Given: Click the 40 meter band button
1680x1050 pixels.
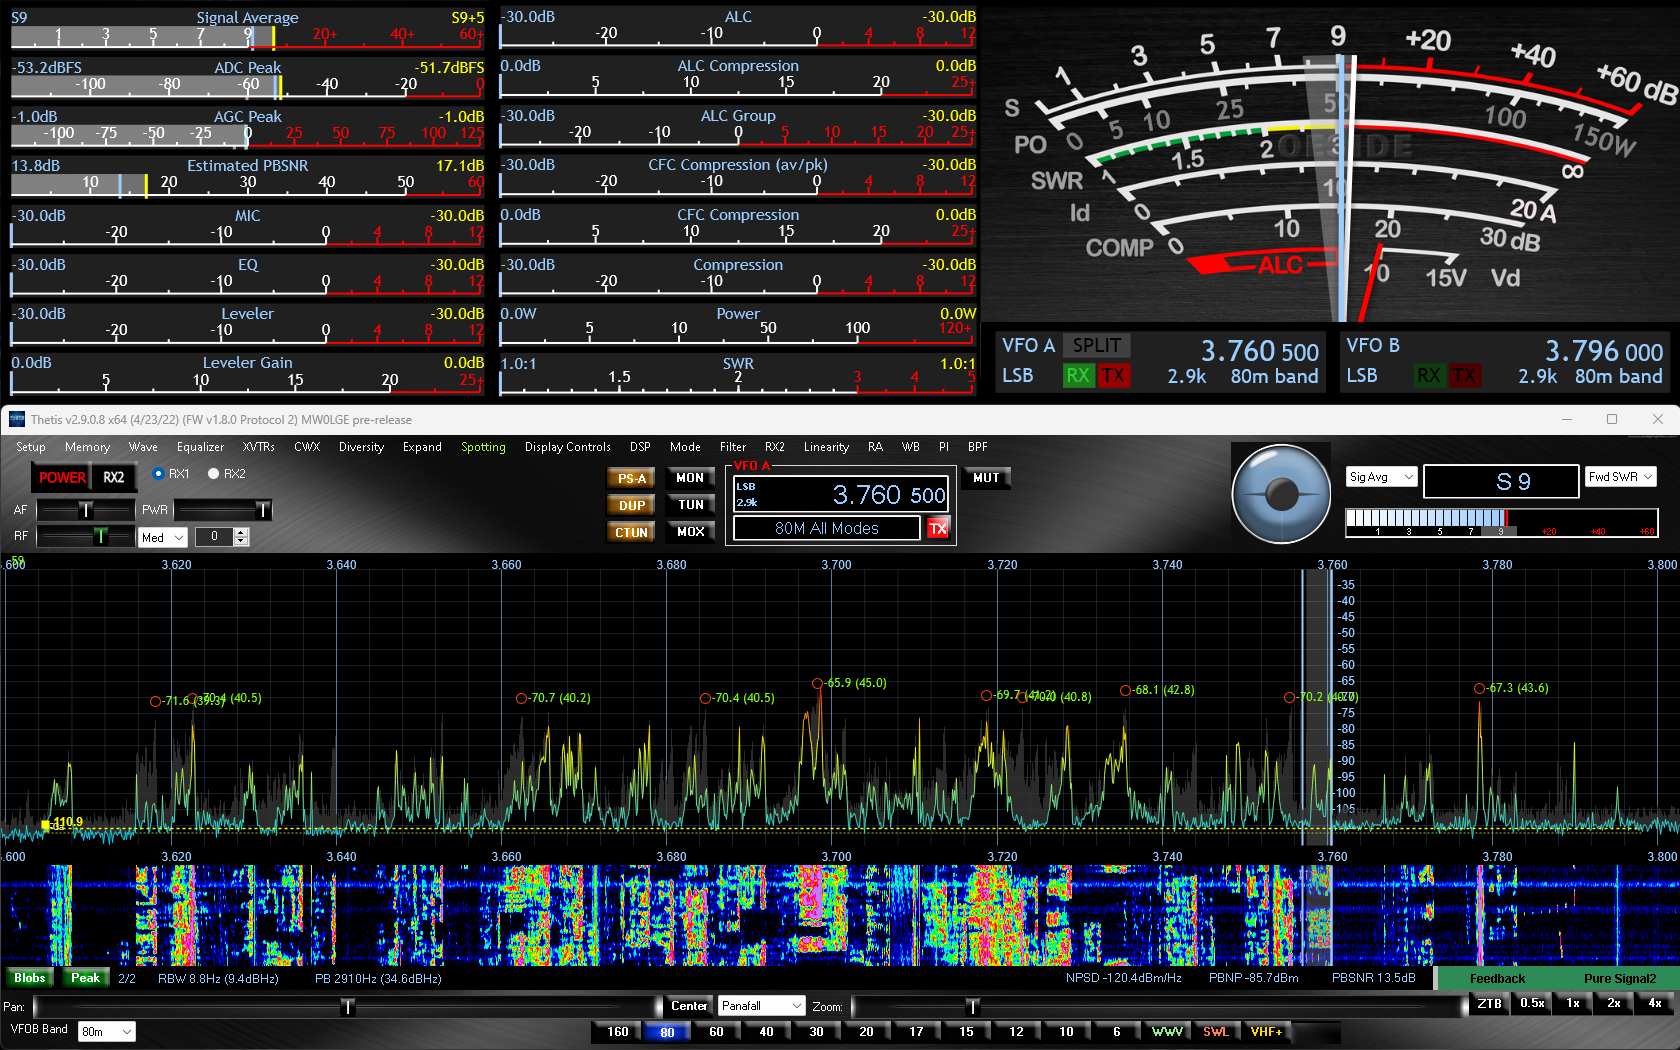Looking at the screenshot, I should (x=766, y=1032).
